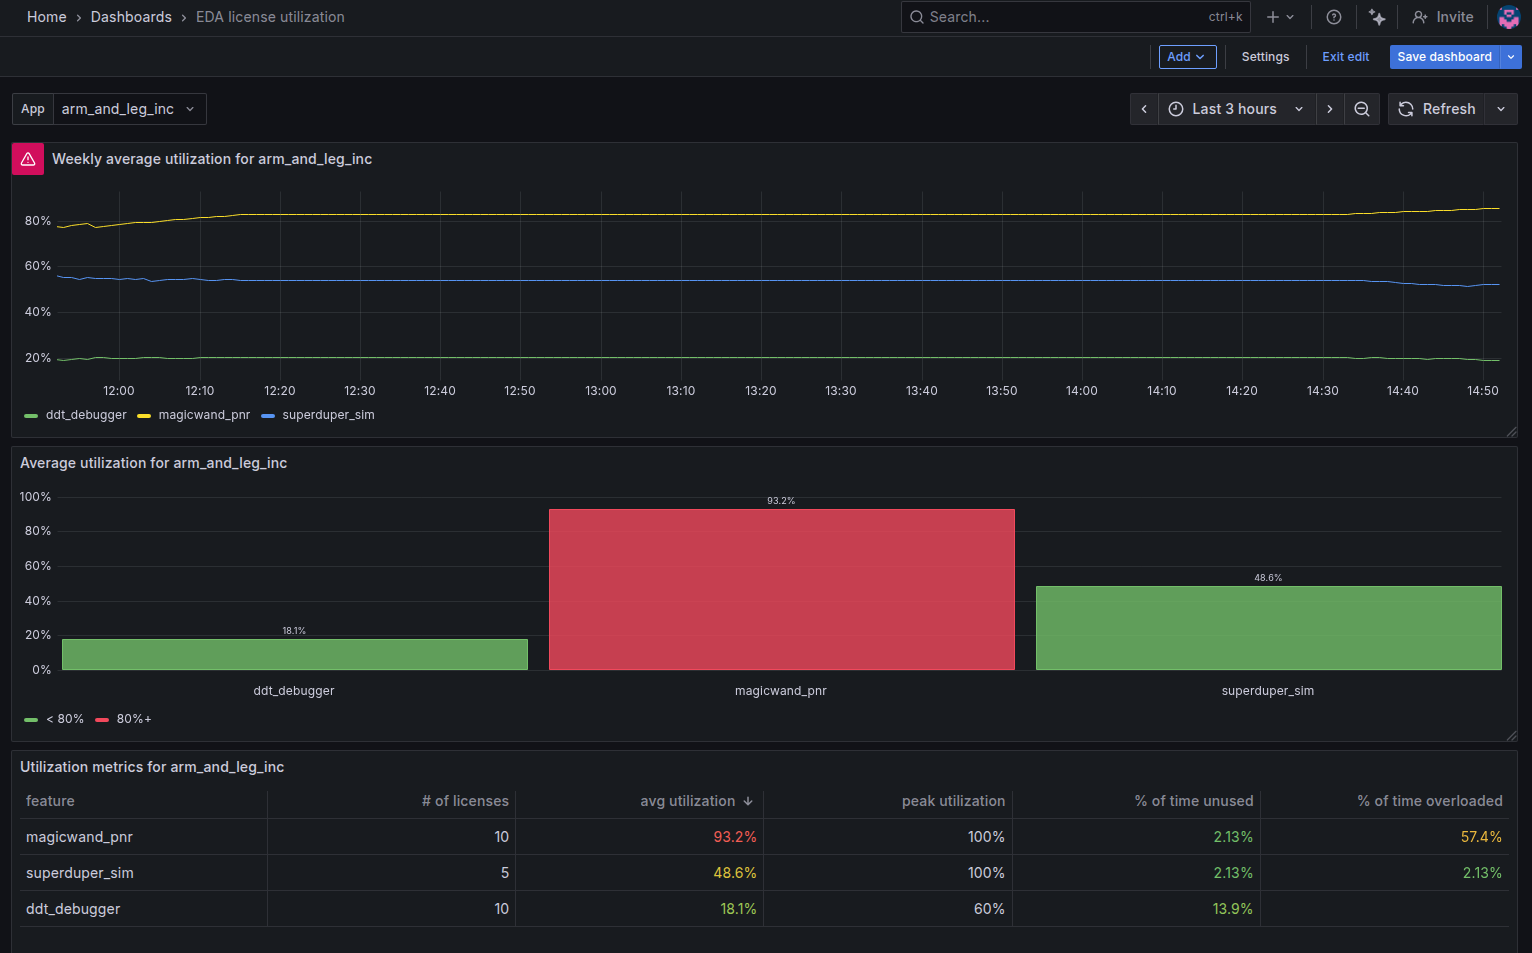
Task: Shift the time range backward
Action: (x=1144, y=109)
